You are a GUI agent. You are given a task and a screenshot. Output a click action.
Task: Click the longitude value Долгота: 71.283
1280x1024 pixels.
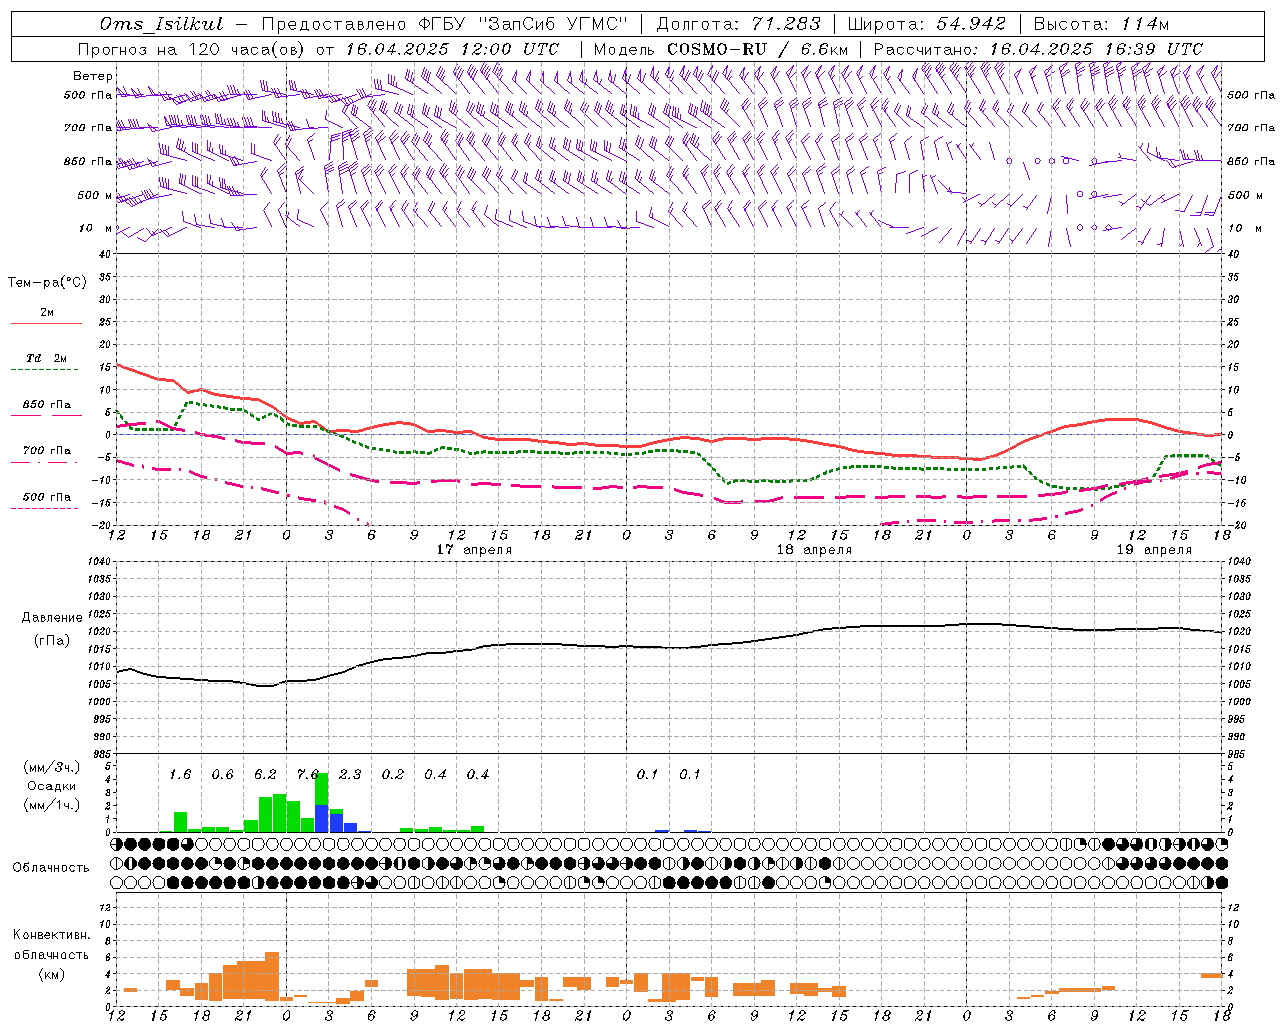pos(738,24)
